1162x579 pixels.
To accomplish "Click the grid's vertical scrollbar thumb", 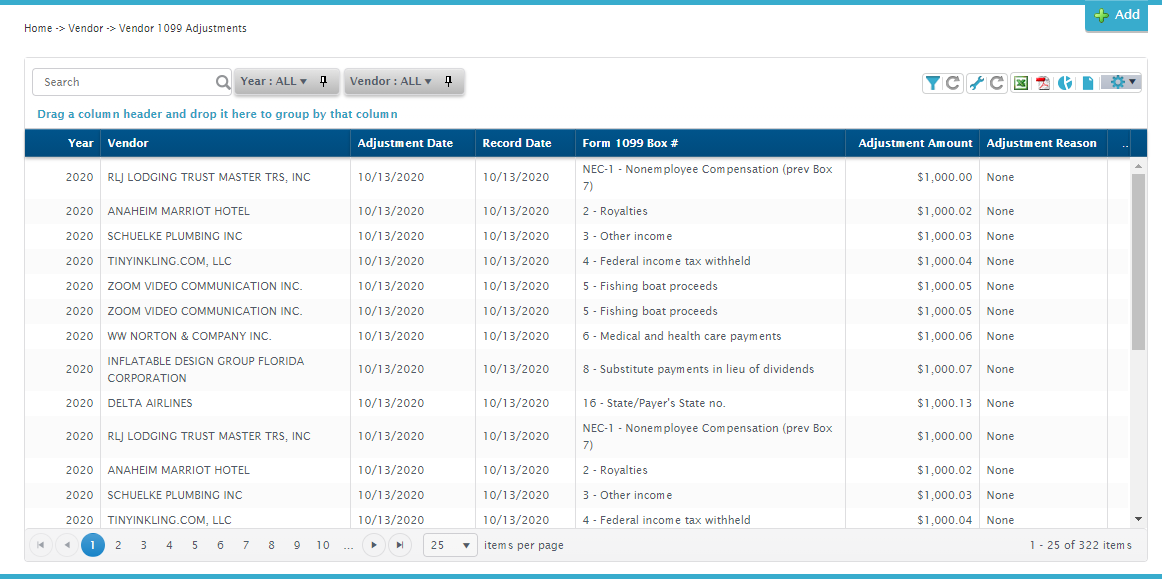I will point(1138,262).
